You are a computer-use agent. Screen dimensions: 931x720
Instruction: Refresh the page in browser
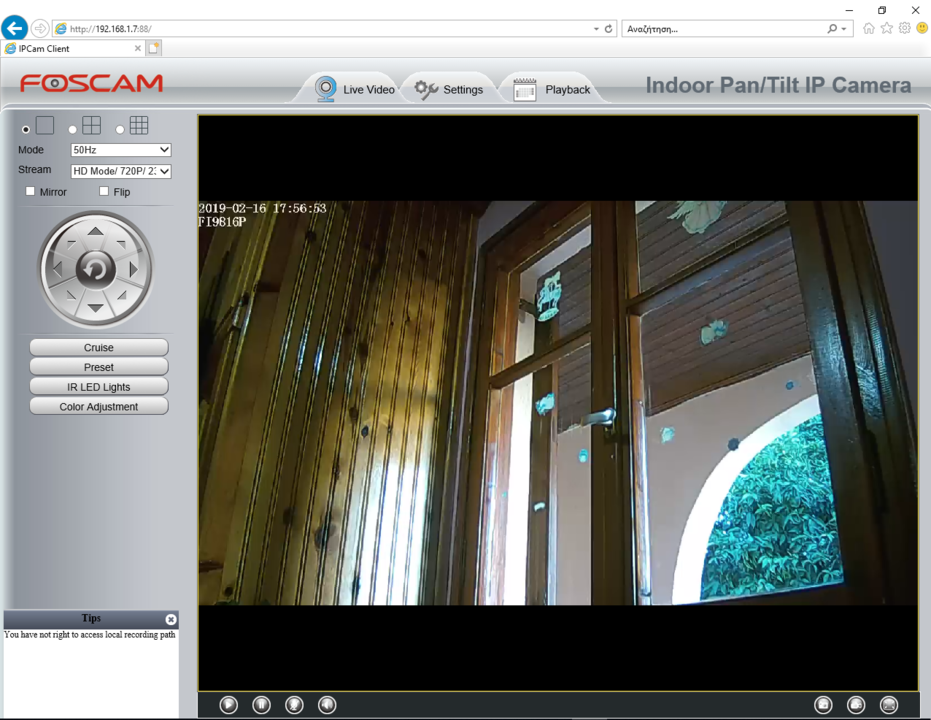pyautogui.click(x=609, y=28)
